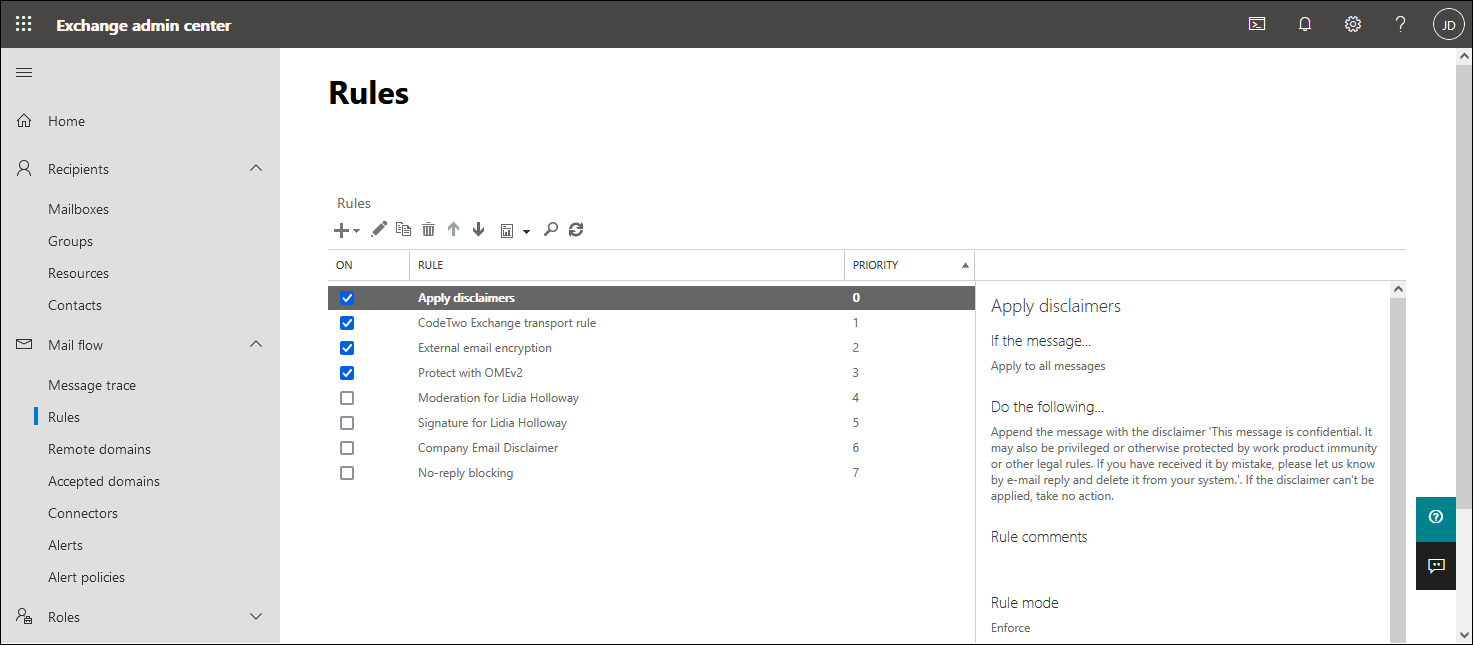This screenshot has height=645, width=1473.
Task: Open the notifications bell
Action: pos(1304,24)
